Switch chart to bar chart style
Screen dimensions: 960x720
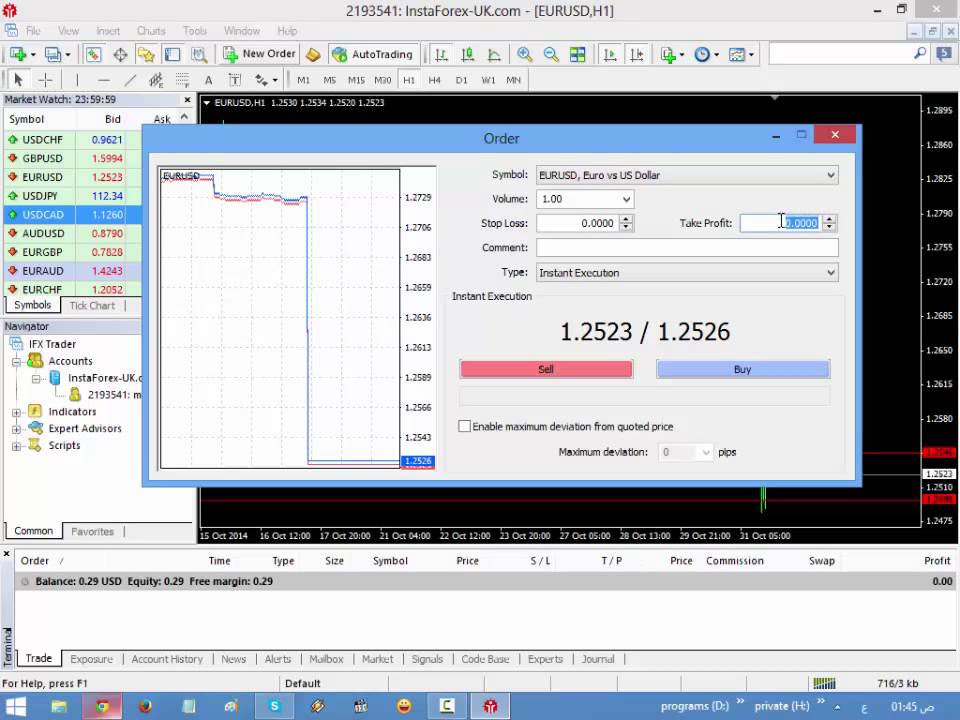441,54
